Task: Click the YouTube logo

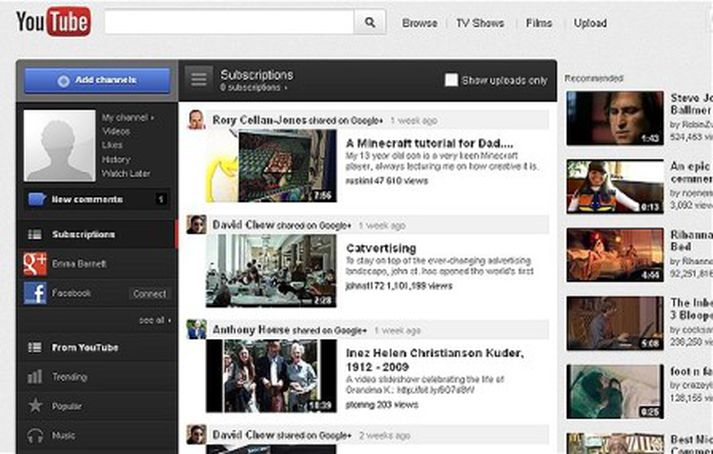Action: coord(53,21)
